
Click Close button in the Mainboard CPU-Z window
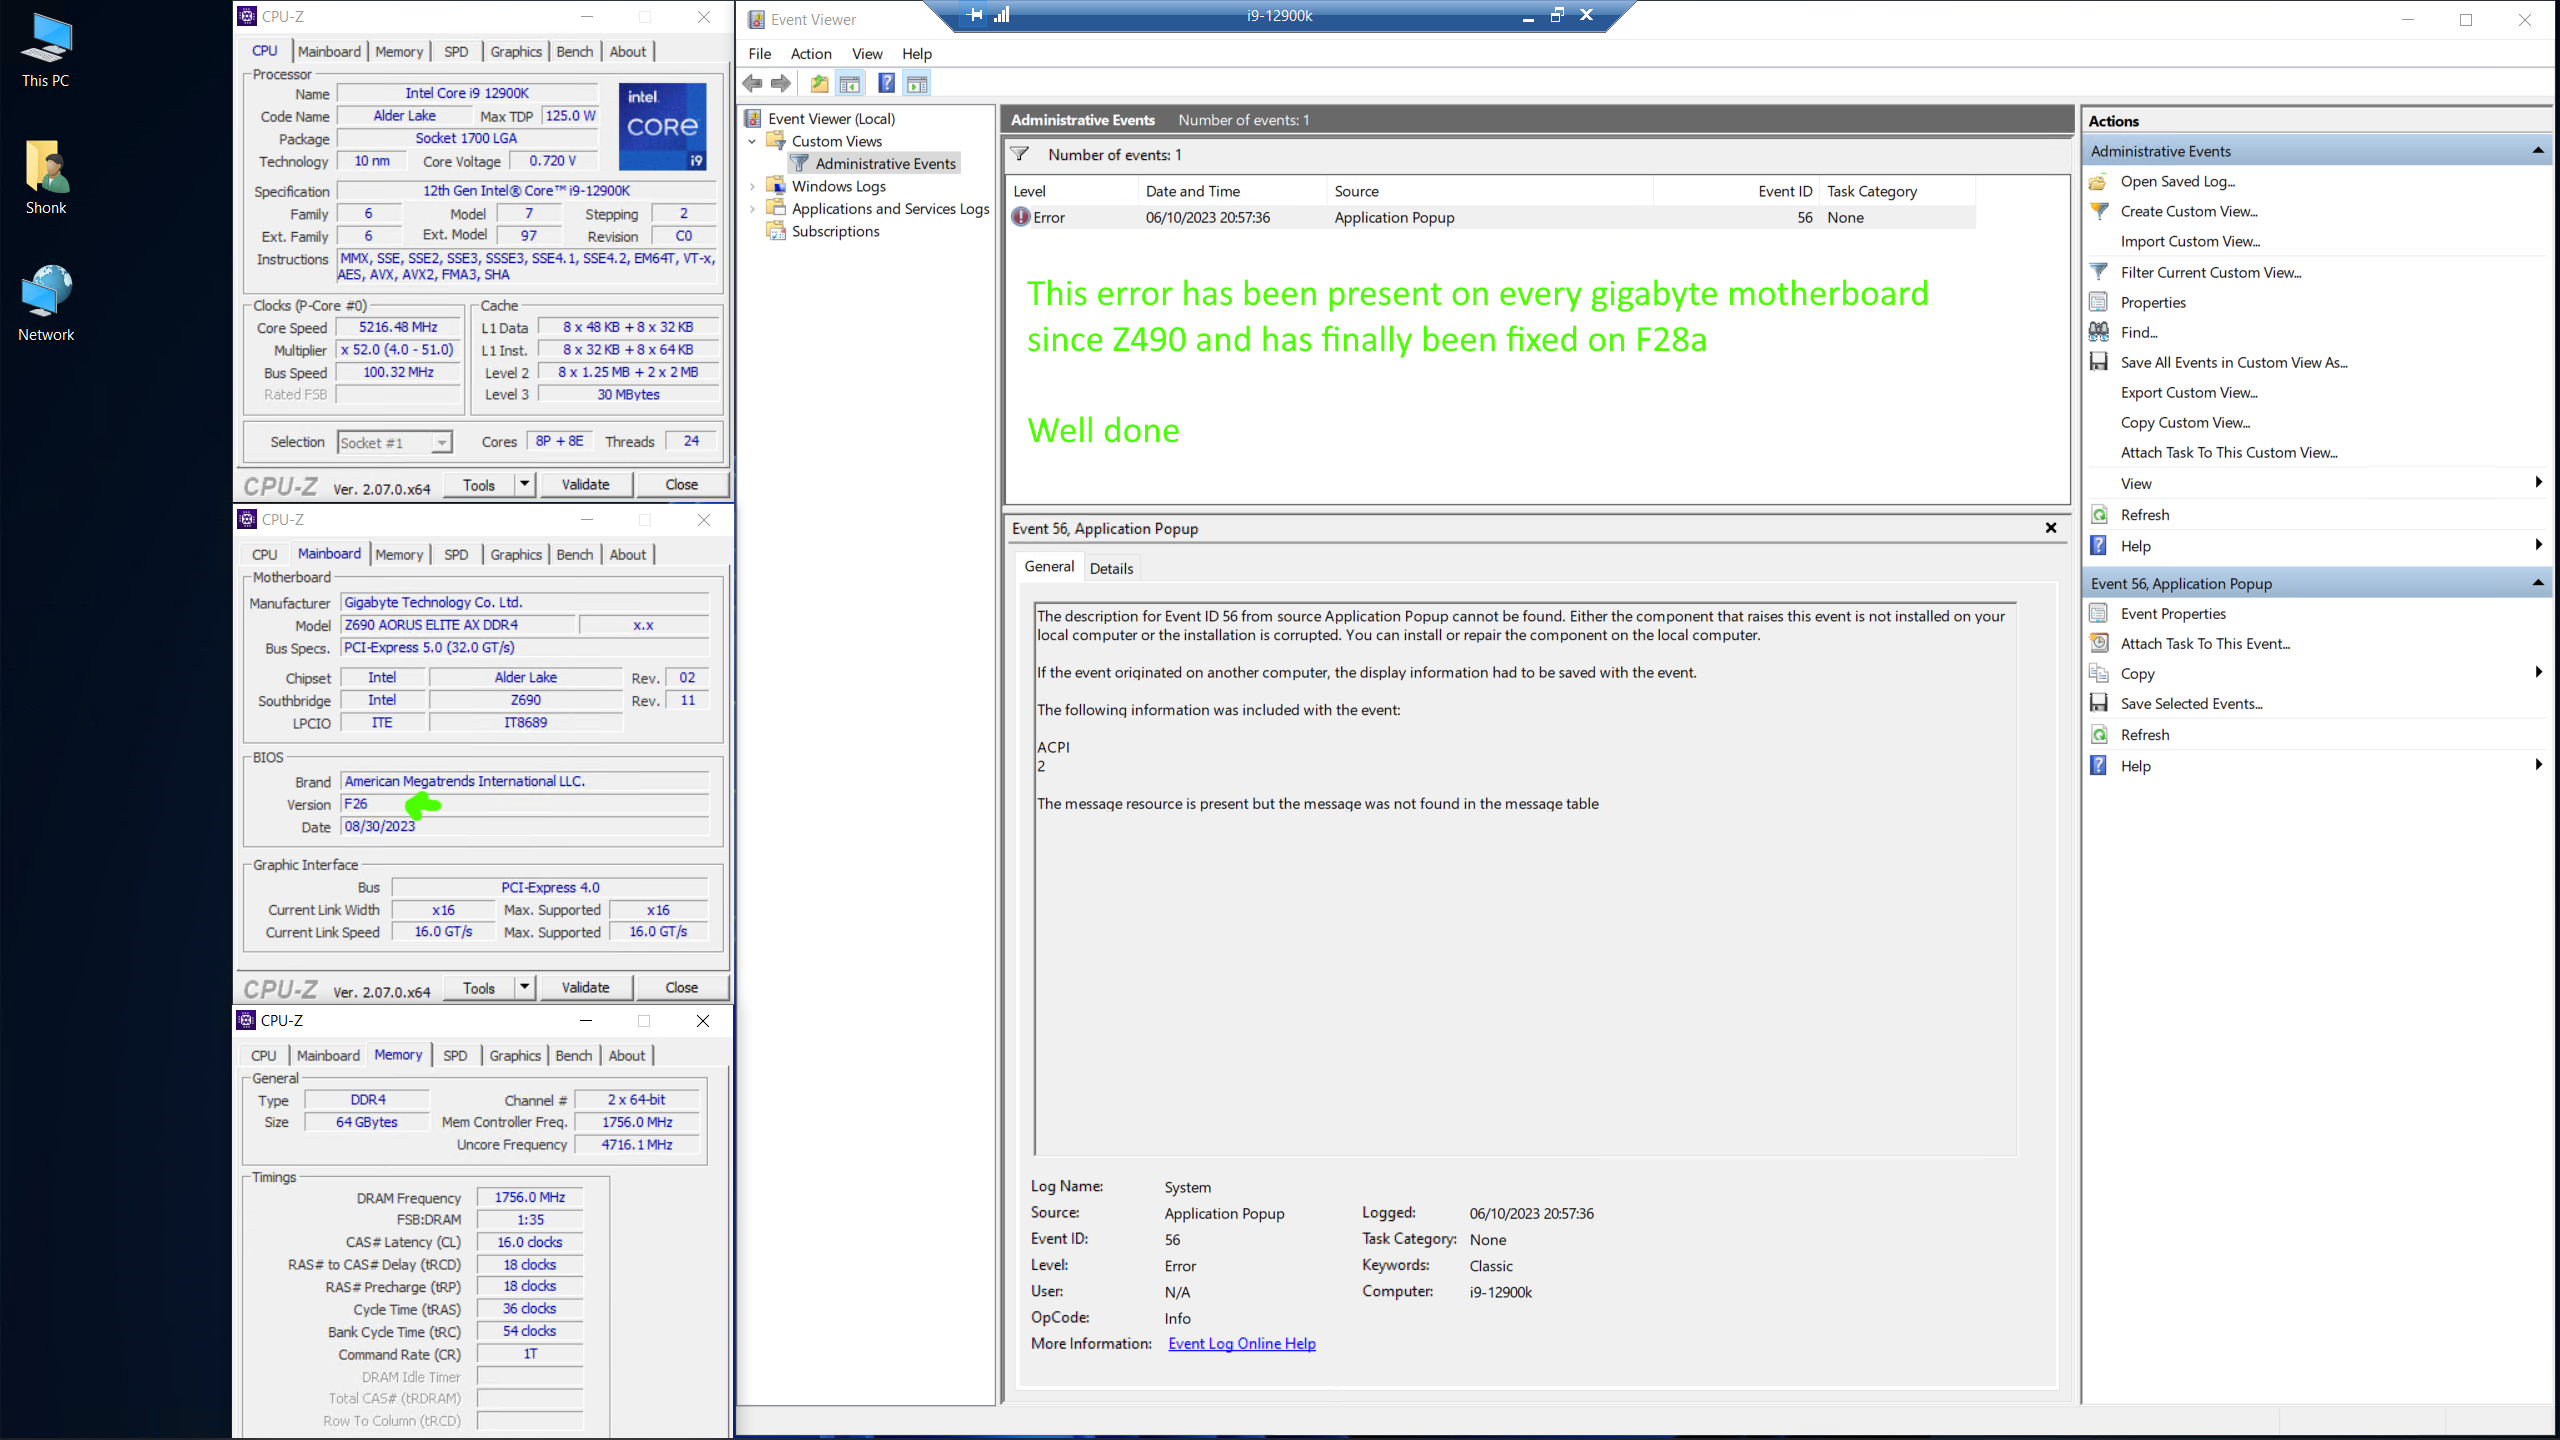tap(682, 987)
